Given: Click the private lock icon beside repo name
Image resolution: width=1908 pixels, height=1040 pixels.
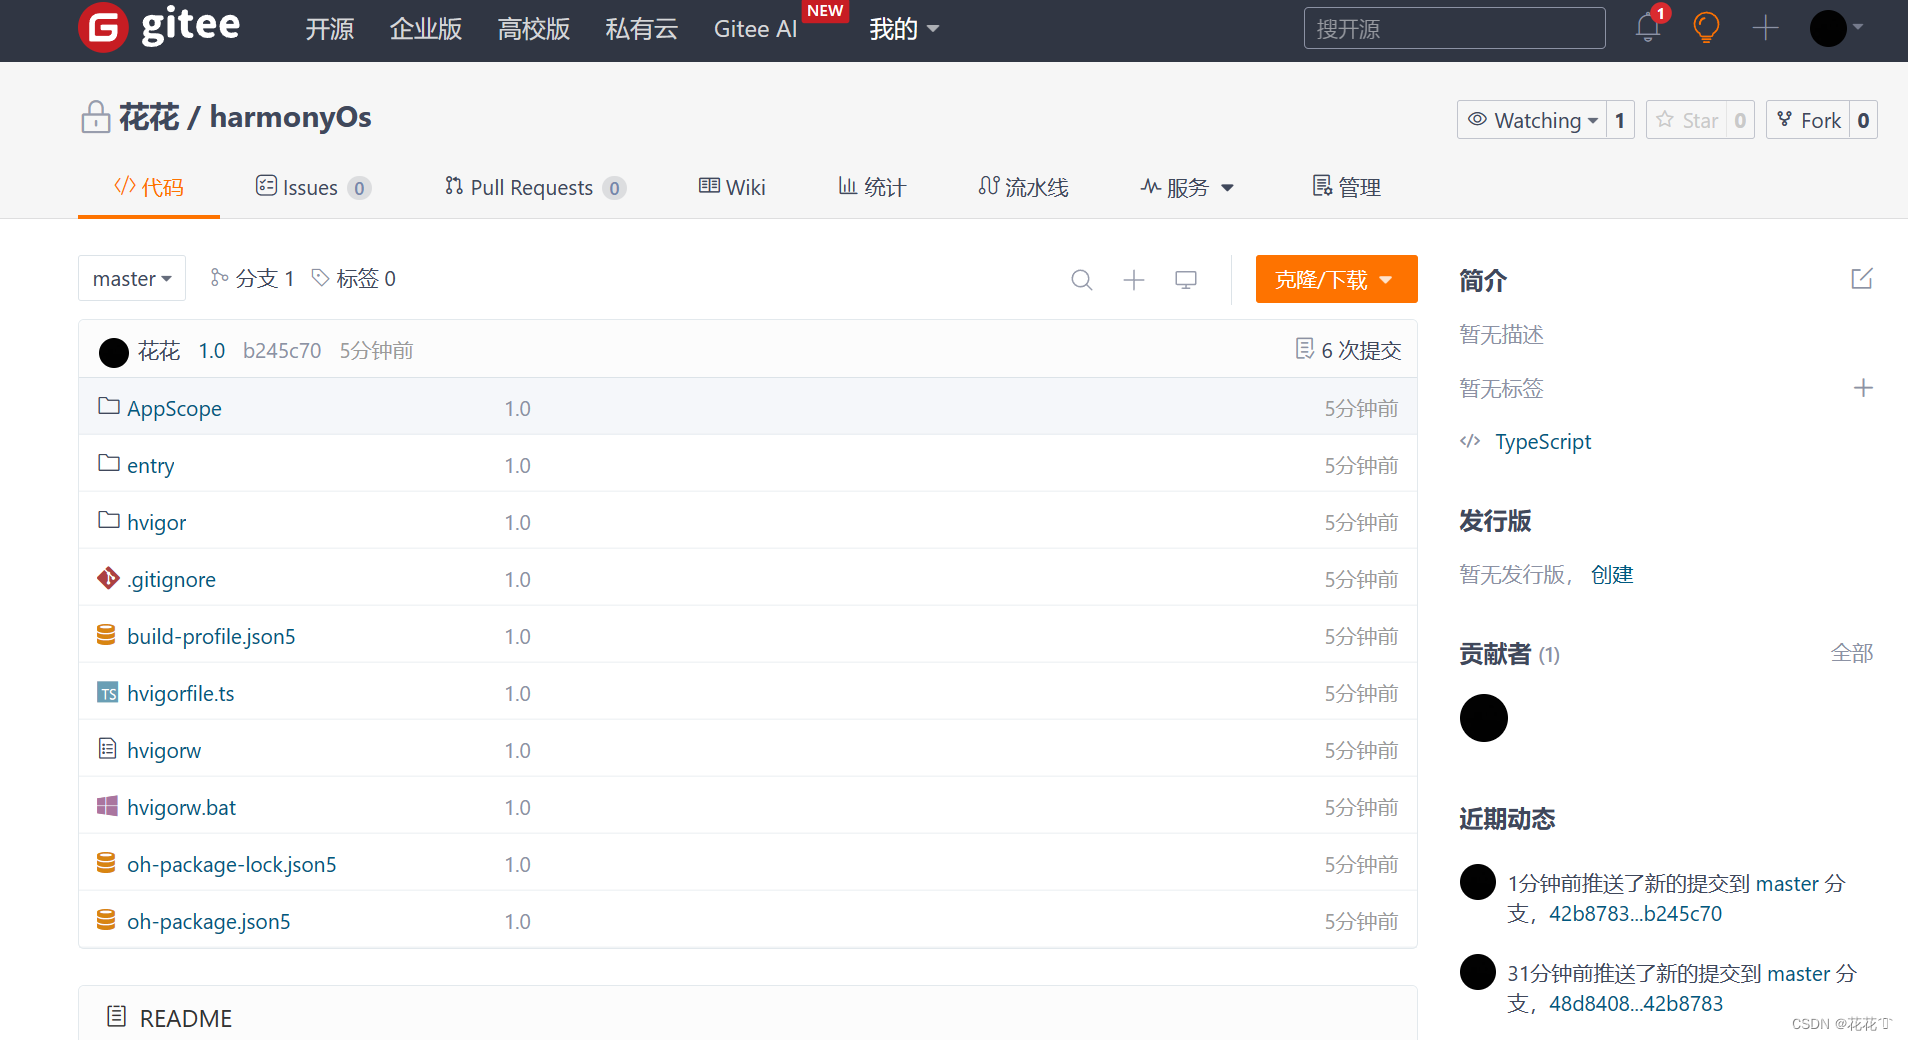Looking at the screenshot, I should point(95,117).
